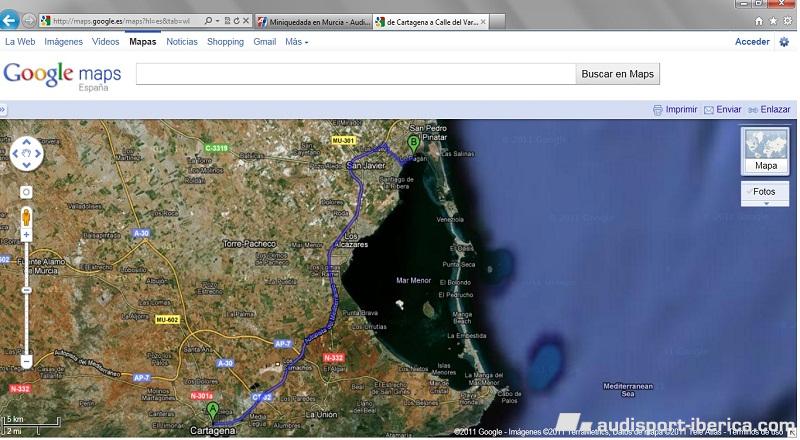The height and width of the screenshot is (440, 800).
Task: Click the Imprimir printer icon
Action: click(x=657, y=109)
